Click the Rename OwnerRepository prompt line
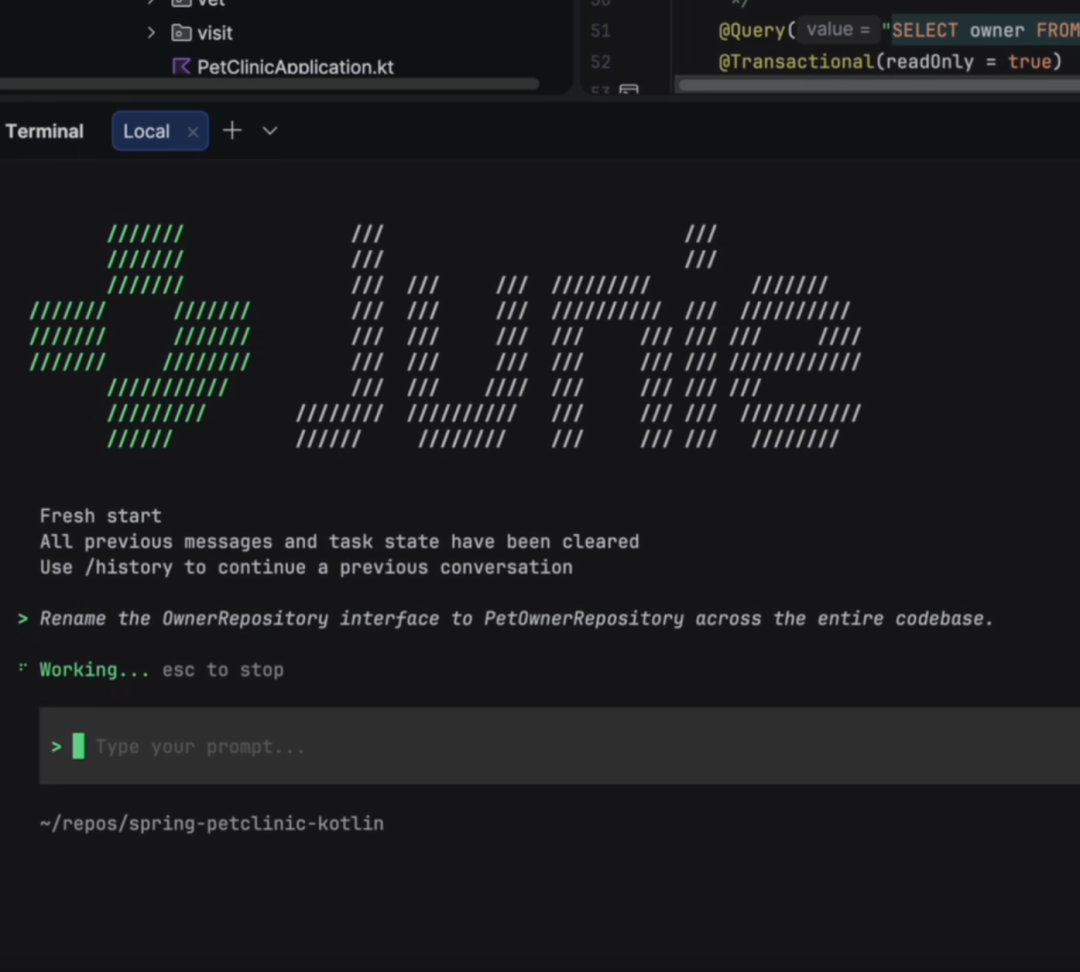1080x972 pixels. 516,619
